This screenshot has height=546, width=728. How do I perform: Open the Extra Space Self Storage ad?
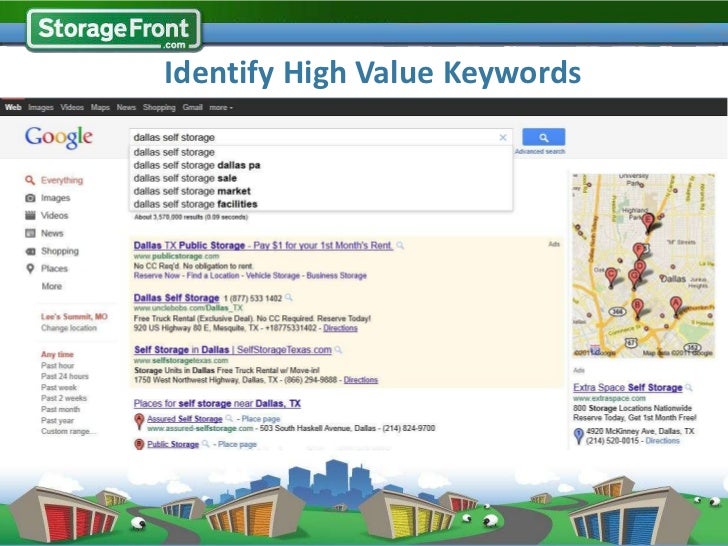[x=628, y=387]
